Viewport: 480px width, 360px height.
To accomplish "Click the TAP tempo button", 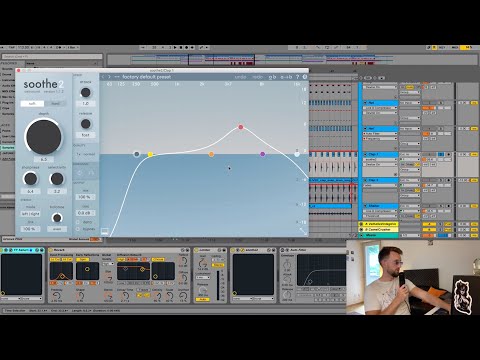I will pos(12,48).
